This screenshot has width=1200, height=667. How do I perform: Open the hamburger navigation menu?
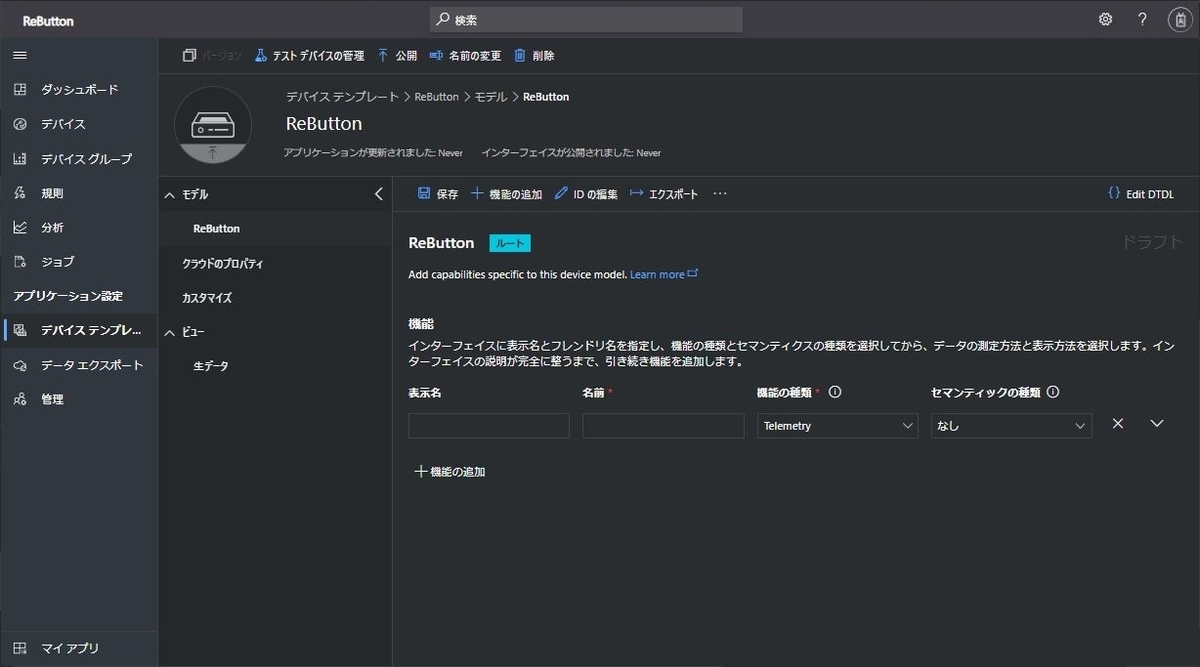coord(19,55)
